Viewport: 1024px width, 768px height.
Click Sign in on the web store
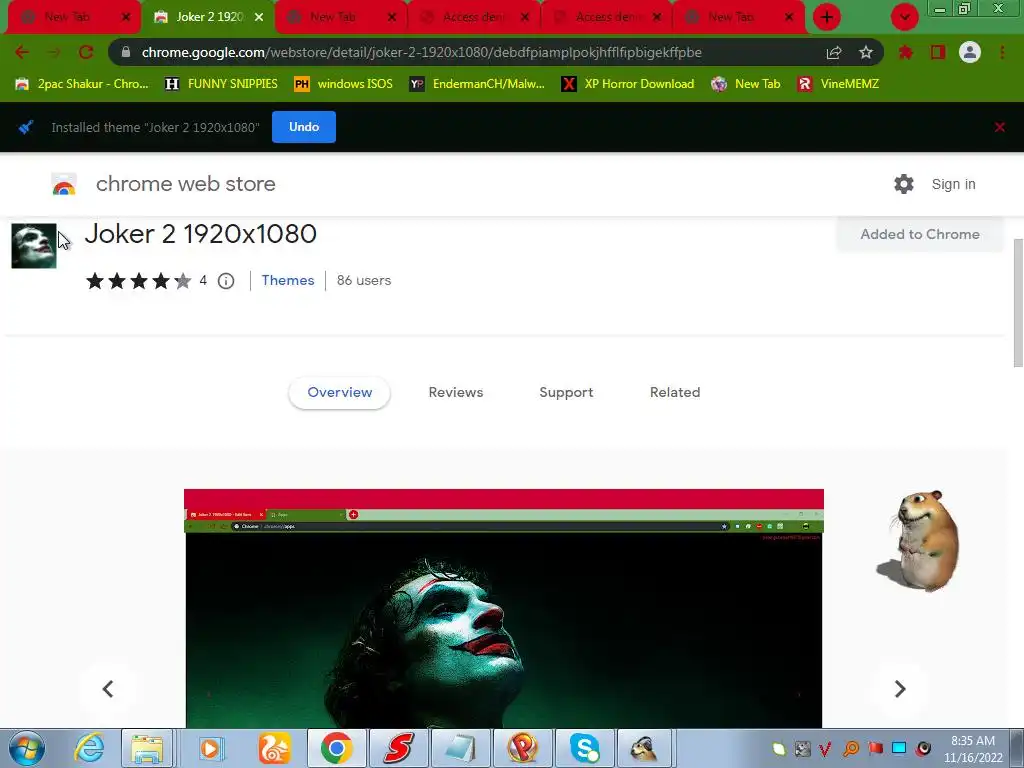pos(953,184)
